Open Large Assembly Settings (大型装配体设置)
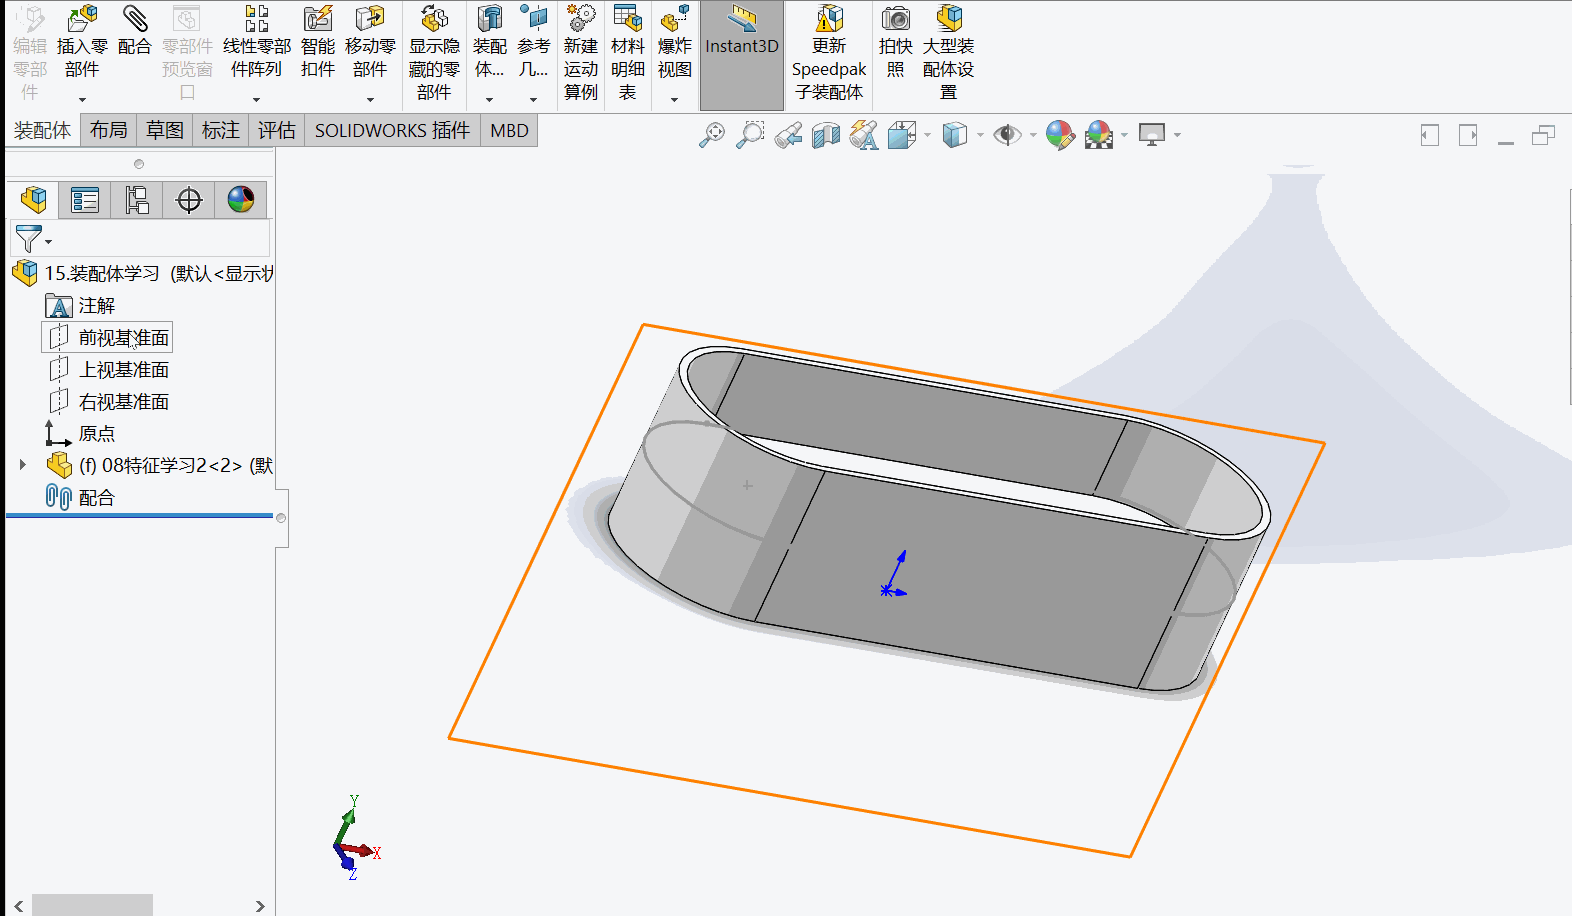 pos(948,52)
